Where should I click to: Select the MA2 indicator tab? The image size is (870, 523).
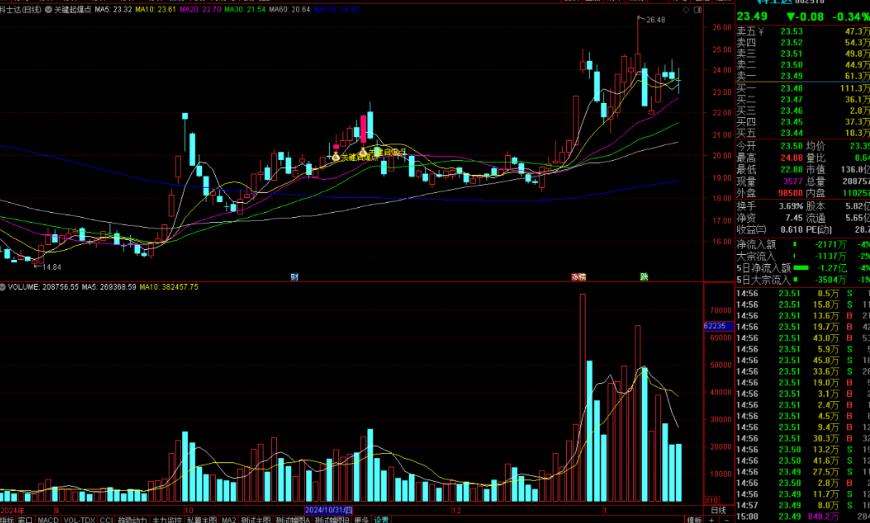tap(229, 520)
